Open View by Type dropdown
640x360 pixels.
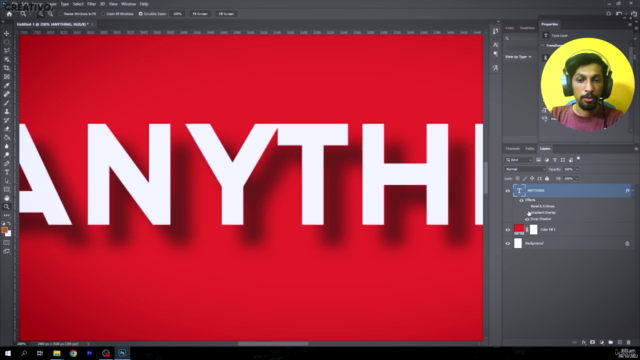point(518,57)
